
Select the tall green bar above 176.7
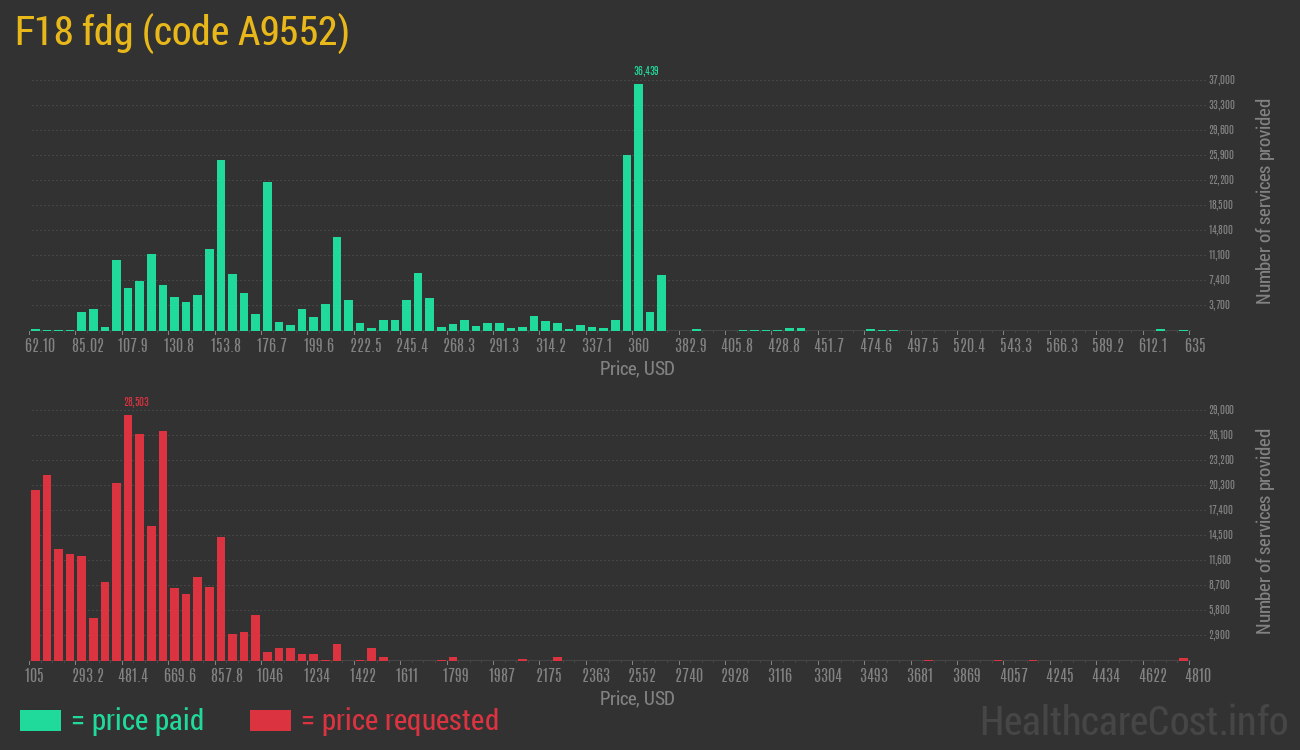coord(267,255)
